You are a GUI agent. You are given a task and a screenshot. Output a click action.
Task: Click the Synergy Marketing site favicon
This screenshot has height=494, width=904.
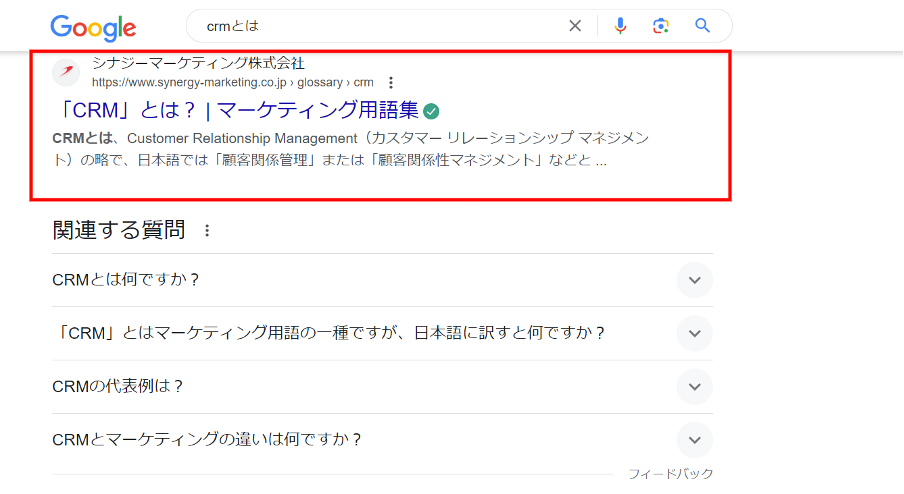click(x=66, y=71)
